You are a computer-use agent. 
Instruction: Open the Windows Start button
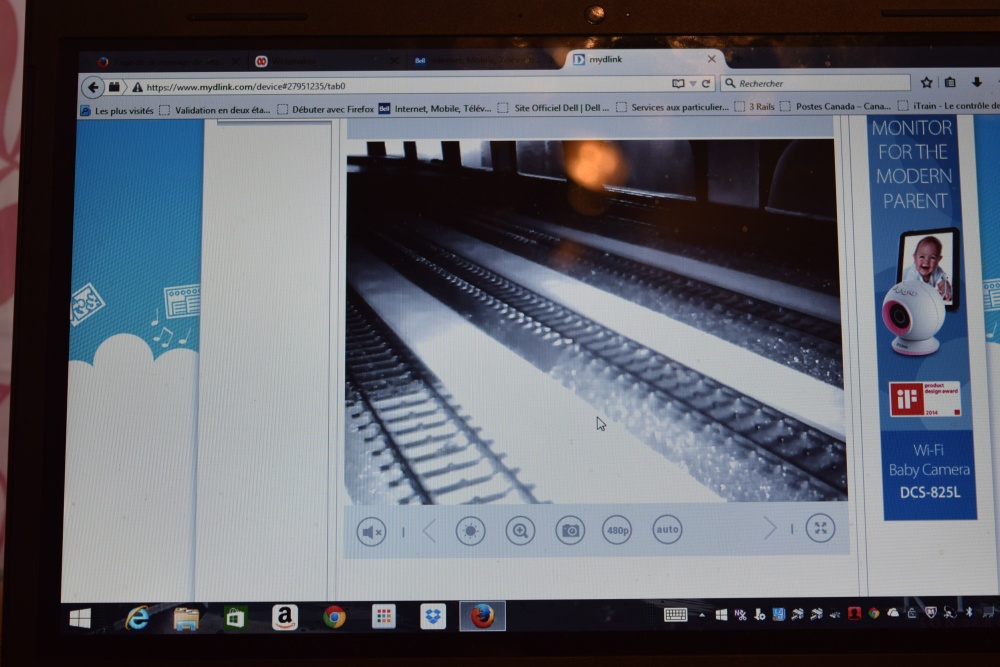pyautogui.click(x=80, y=619)
